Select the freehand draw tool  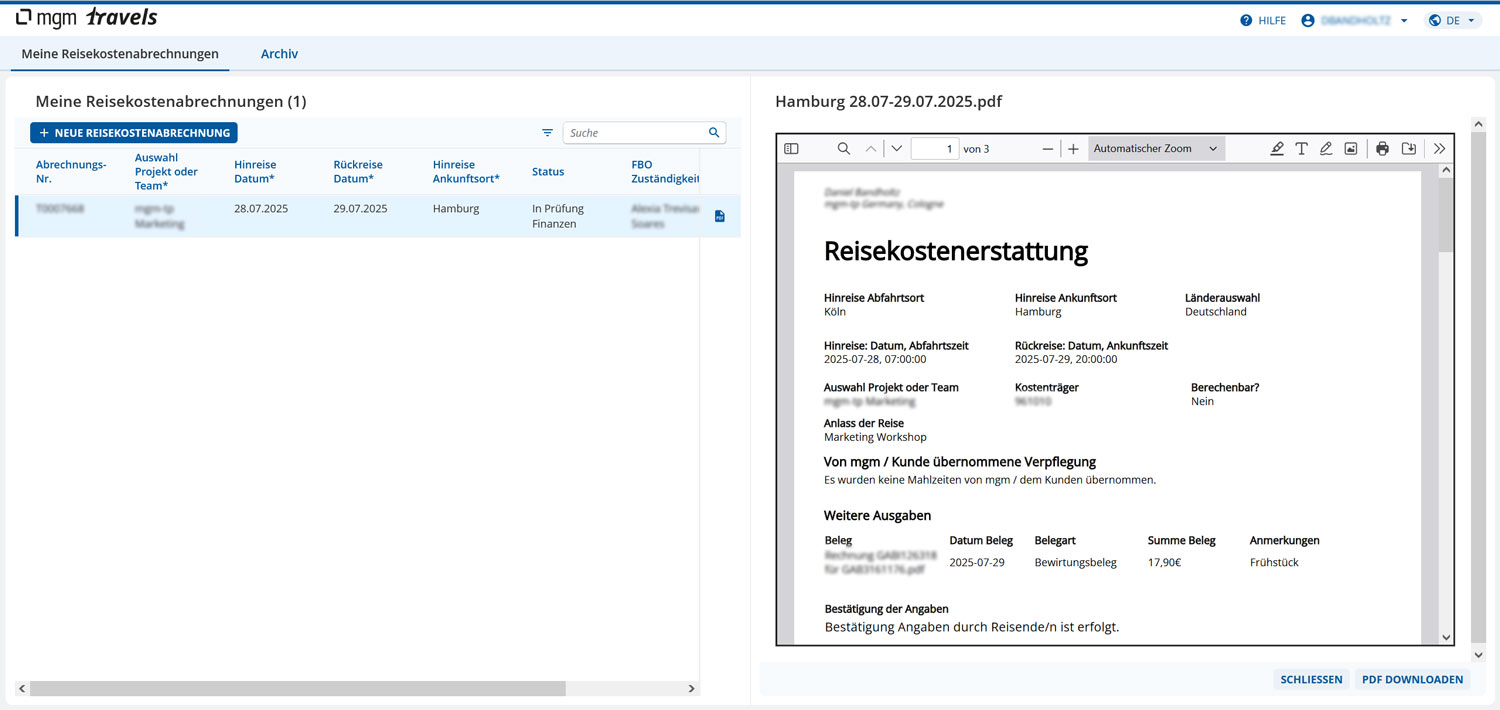pos(1326,149)
